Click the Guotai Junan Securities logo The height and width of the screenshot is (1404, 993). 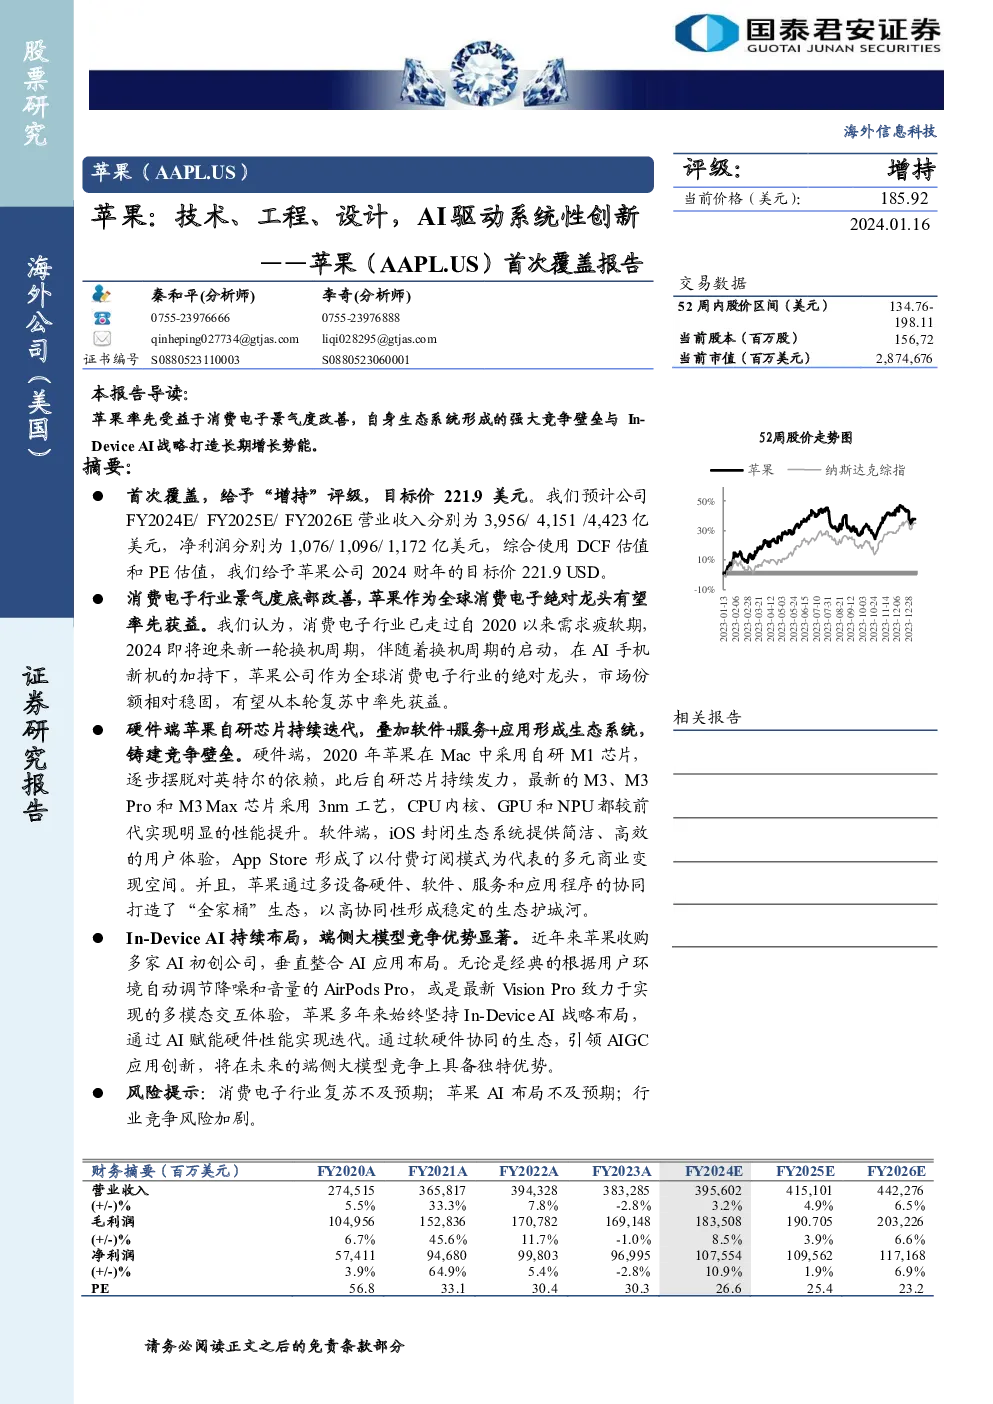tap(808, 33)
